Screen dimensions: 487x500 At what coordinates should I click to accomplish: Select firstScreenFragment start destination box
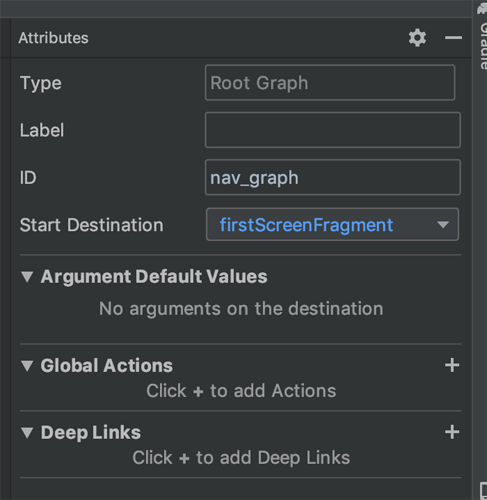(x=332, y=224)
